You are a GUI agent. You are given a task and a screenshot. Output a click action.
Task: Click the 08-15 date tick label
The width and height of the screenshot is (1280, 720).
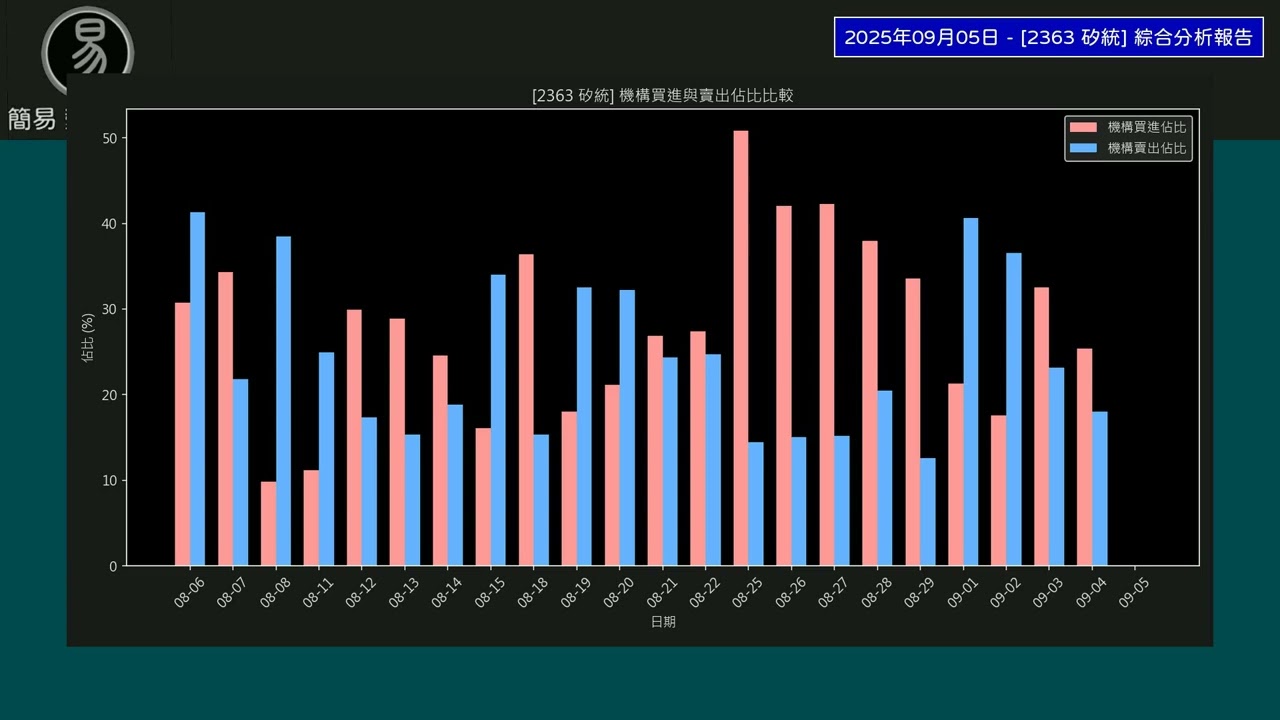click(490, 592)
